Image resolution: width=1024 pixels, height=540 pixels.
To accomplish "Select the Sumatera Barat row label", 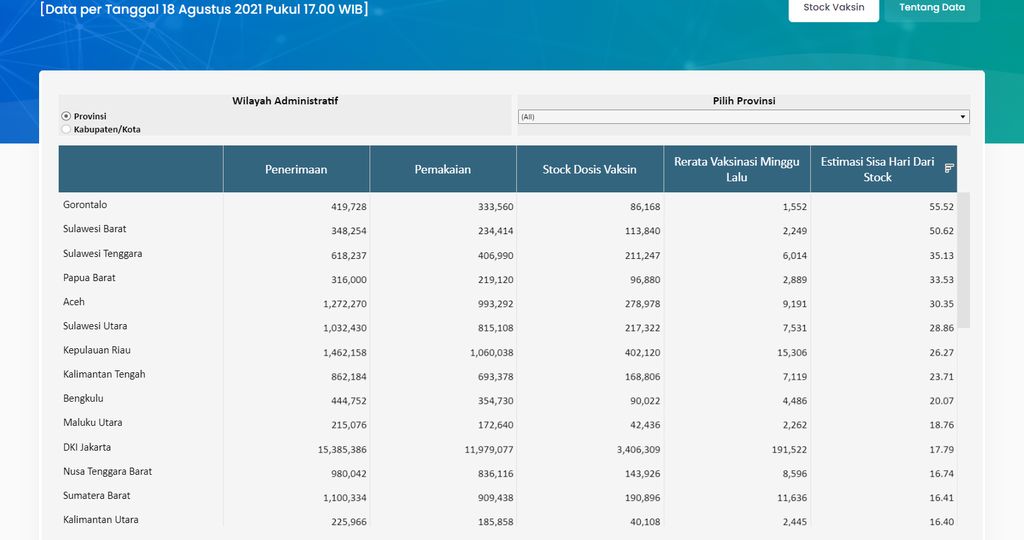I will [x=97, y=496].
